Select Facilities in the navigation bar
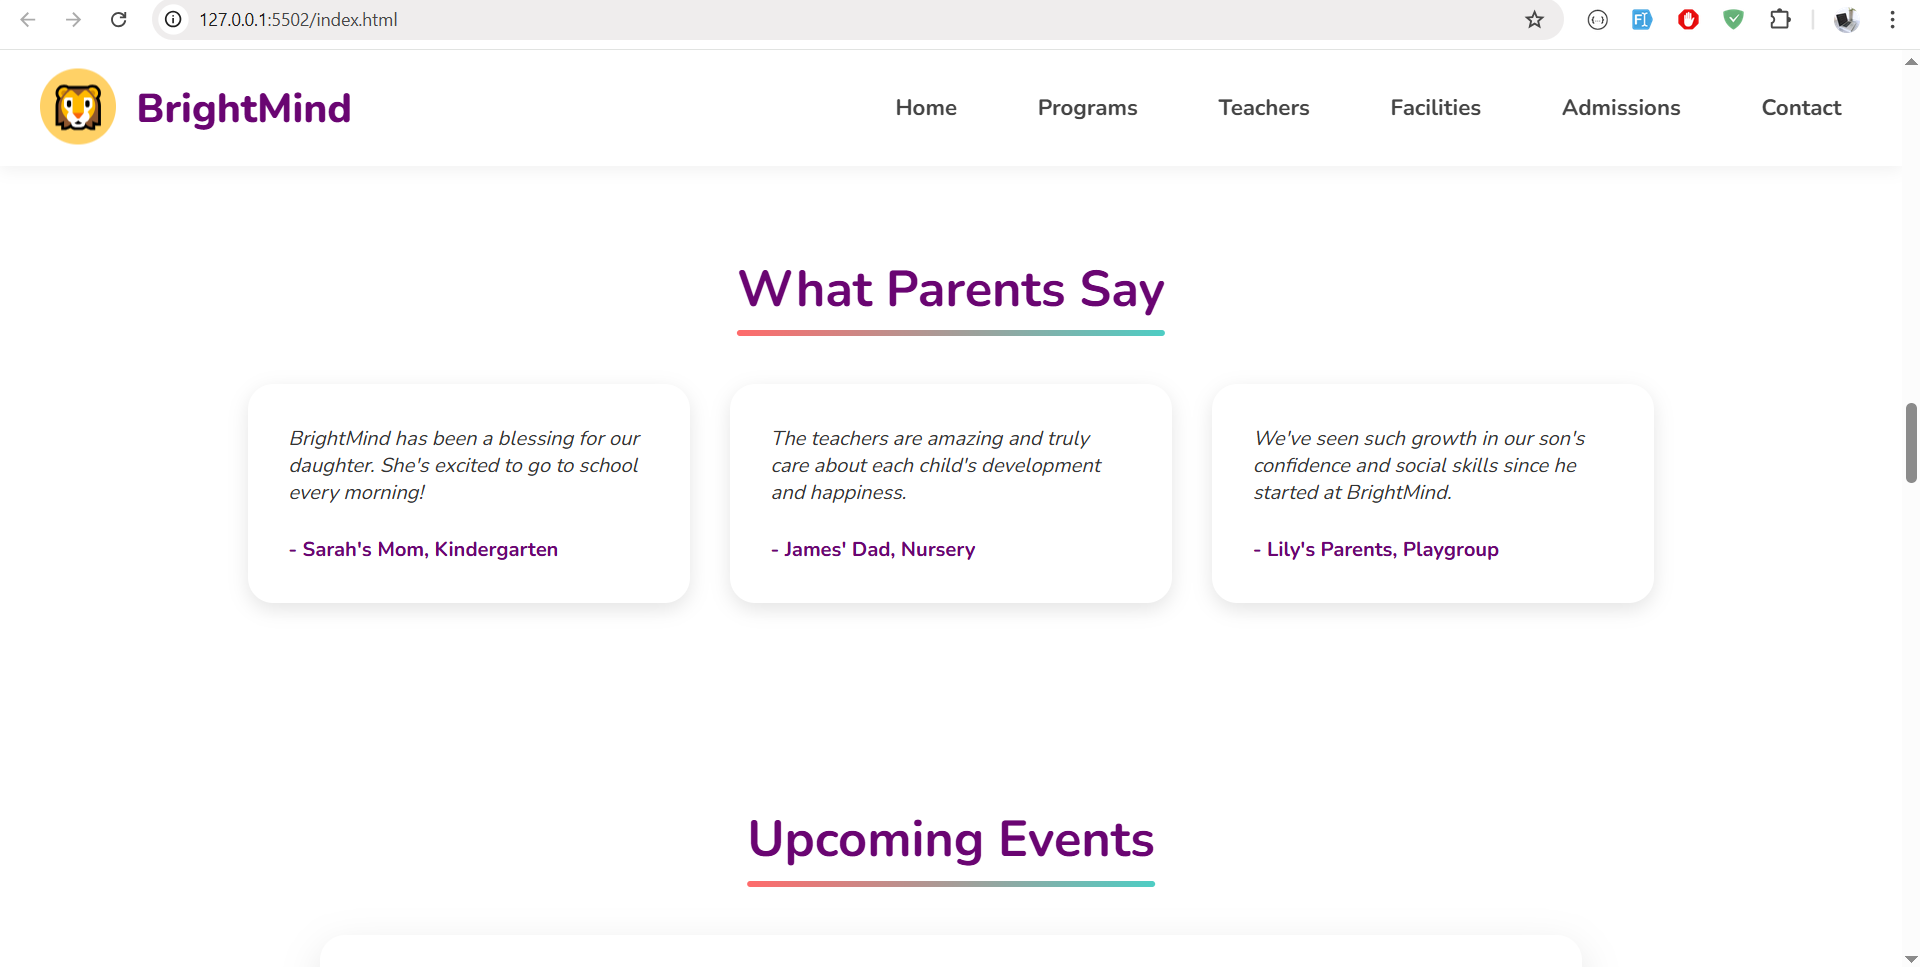 (1435, 108)
